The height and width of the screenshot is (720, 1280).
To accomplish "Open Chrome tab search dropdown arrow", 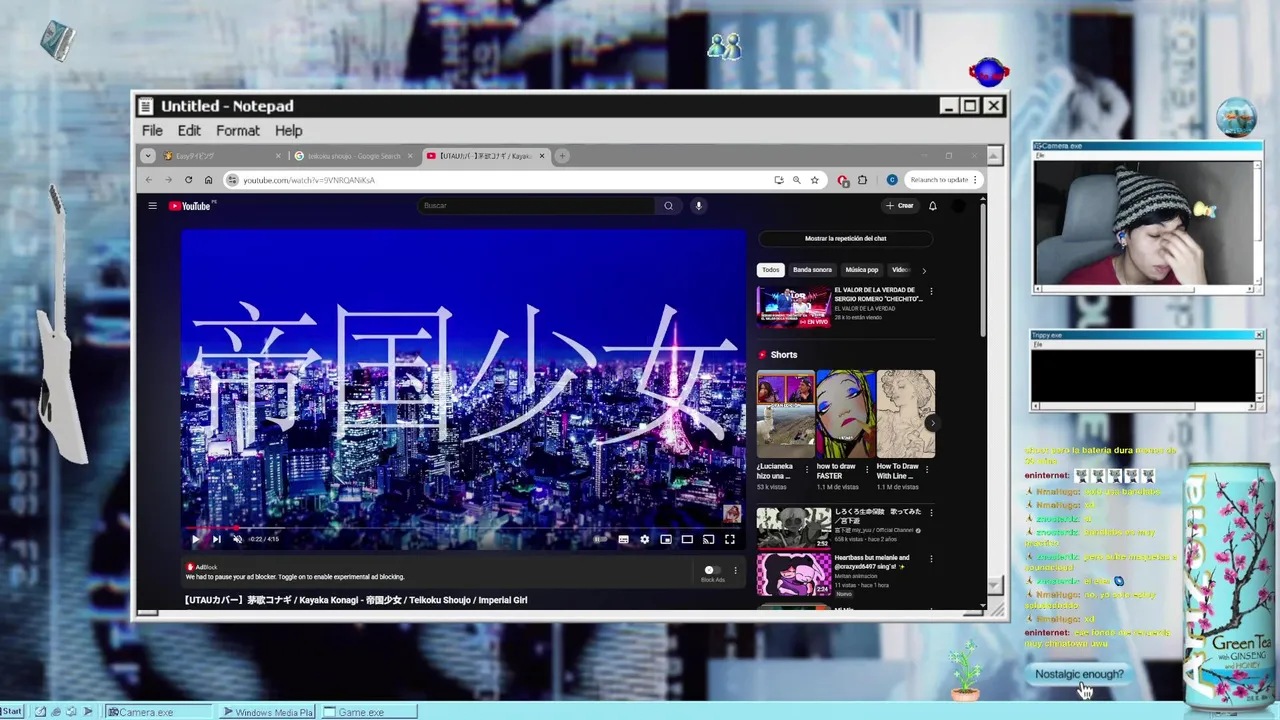I will (148, 156).
